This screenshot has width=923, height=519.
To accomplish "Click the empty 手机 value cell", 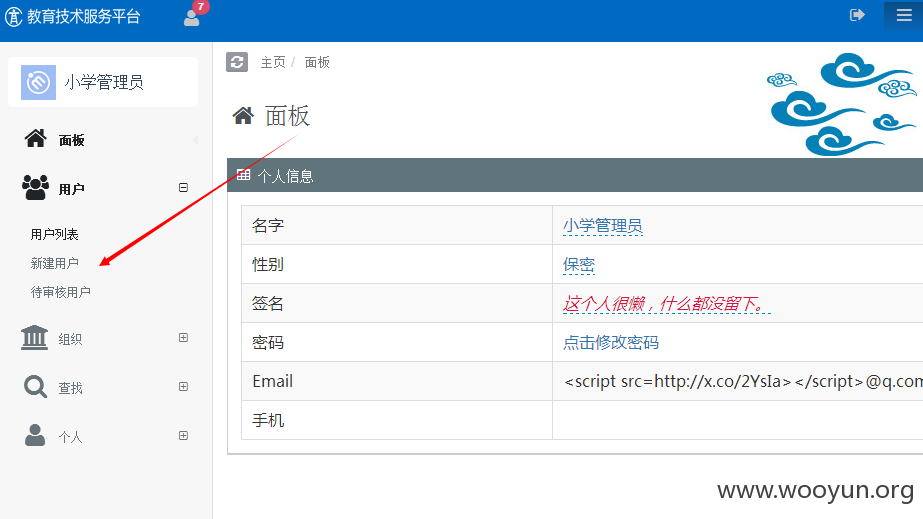I will pyautogui.click(x=738, y=420).
